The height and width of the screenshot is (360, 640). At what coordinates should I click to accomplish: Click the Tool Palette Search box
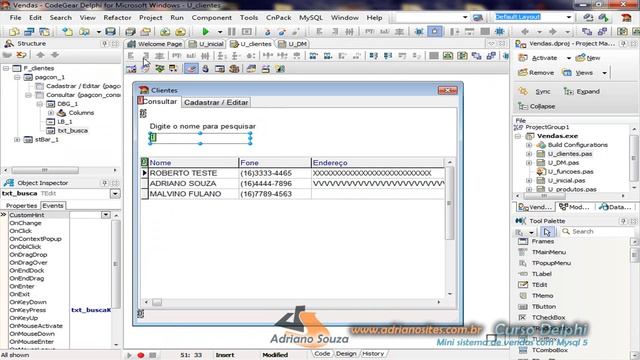pyautogui.click(x=597, y=232)
